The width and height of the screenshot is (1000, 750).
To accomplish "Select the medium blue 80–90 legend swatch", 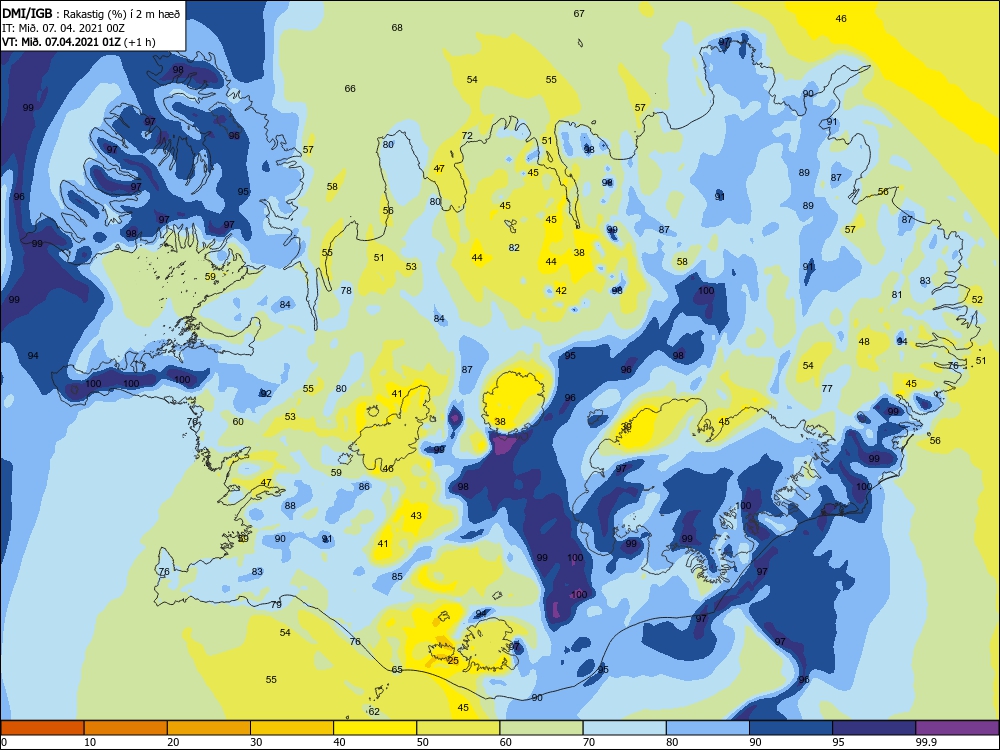I will point(708,728).
